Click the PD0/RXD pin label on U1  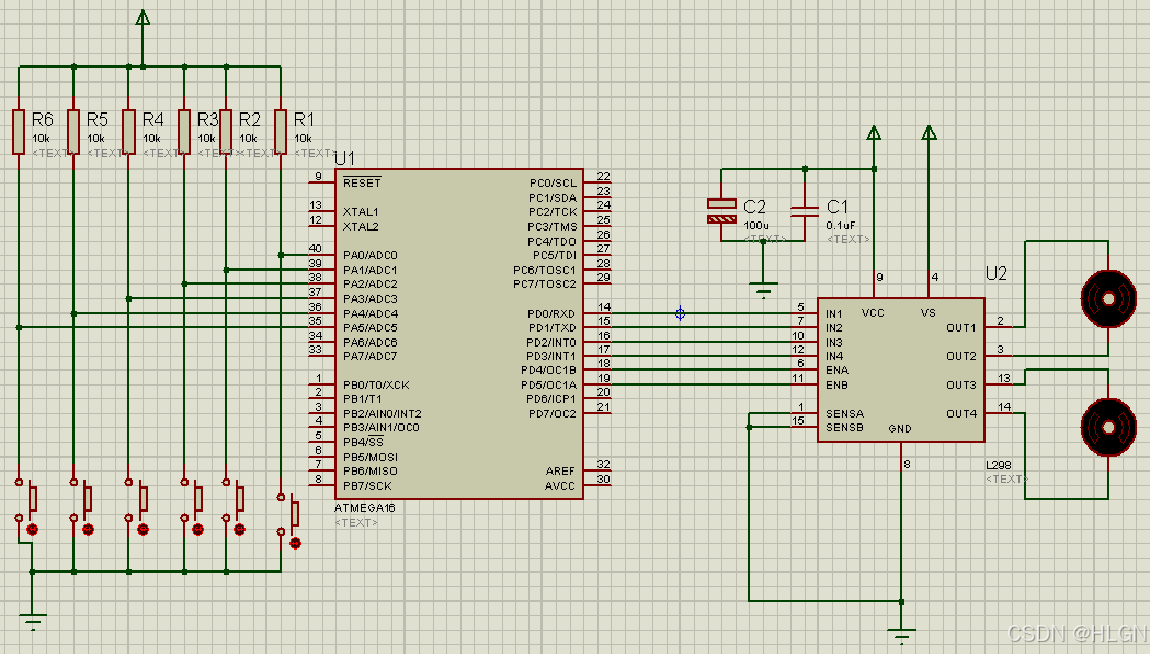(551, 311)
